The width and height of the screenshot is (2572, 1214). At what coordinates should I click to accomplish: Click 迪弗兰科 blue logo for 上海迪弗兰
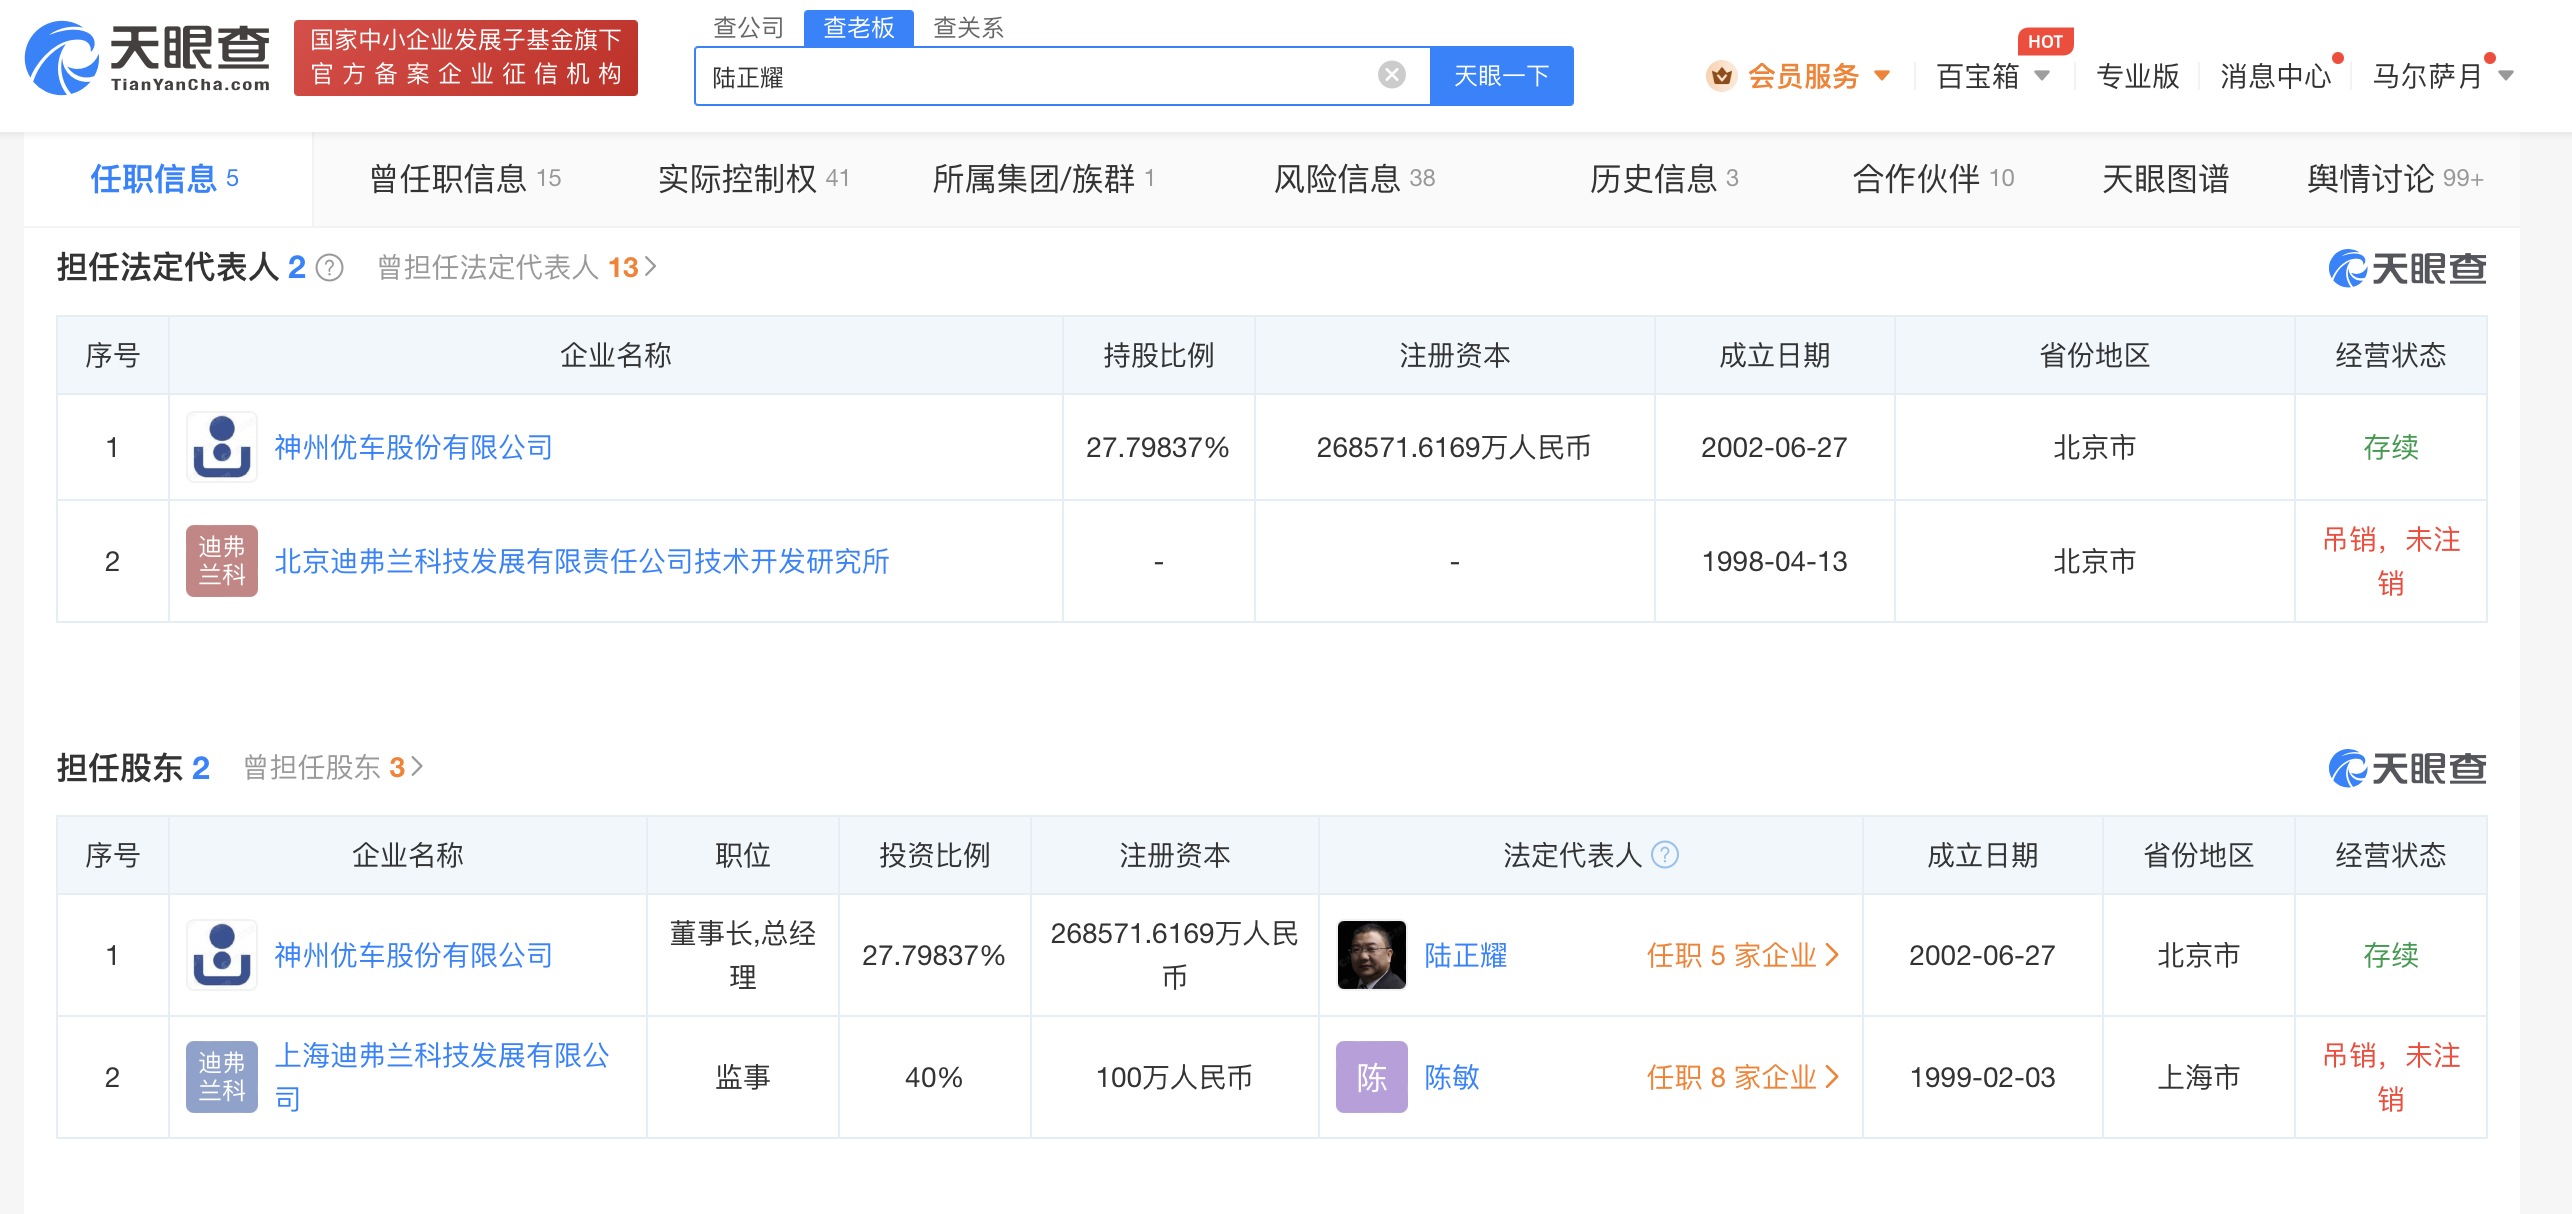(222, 1077)
